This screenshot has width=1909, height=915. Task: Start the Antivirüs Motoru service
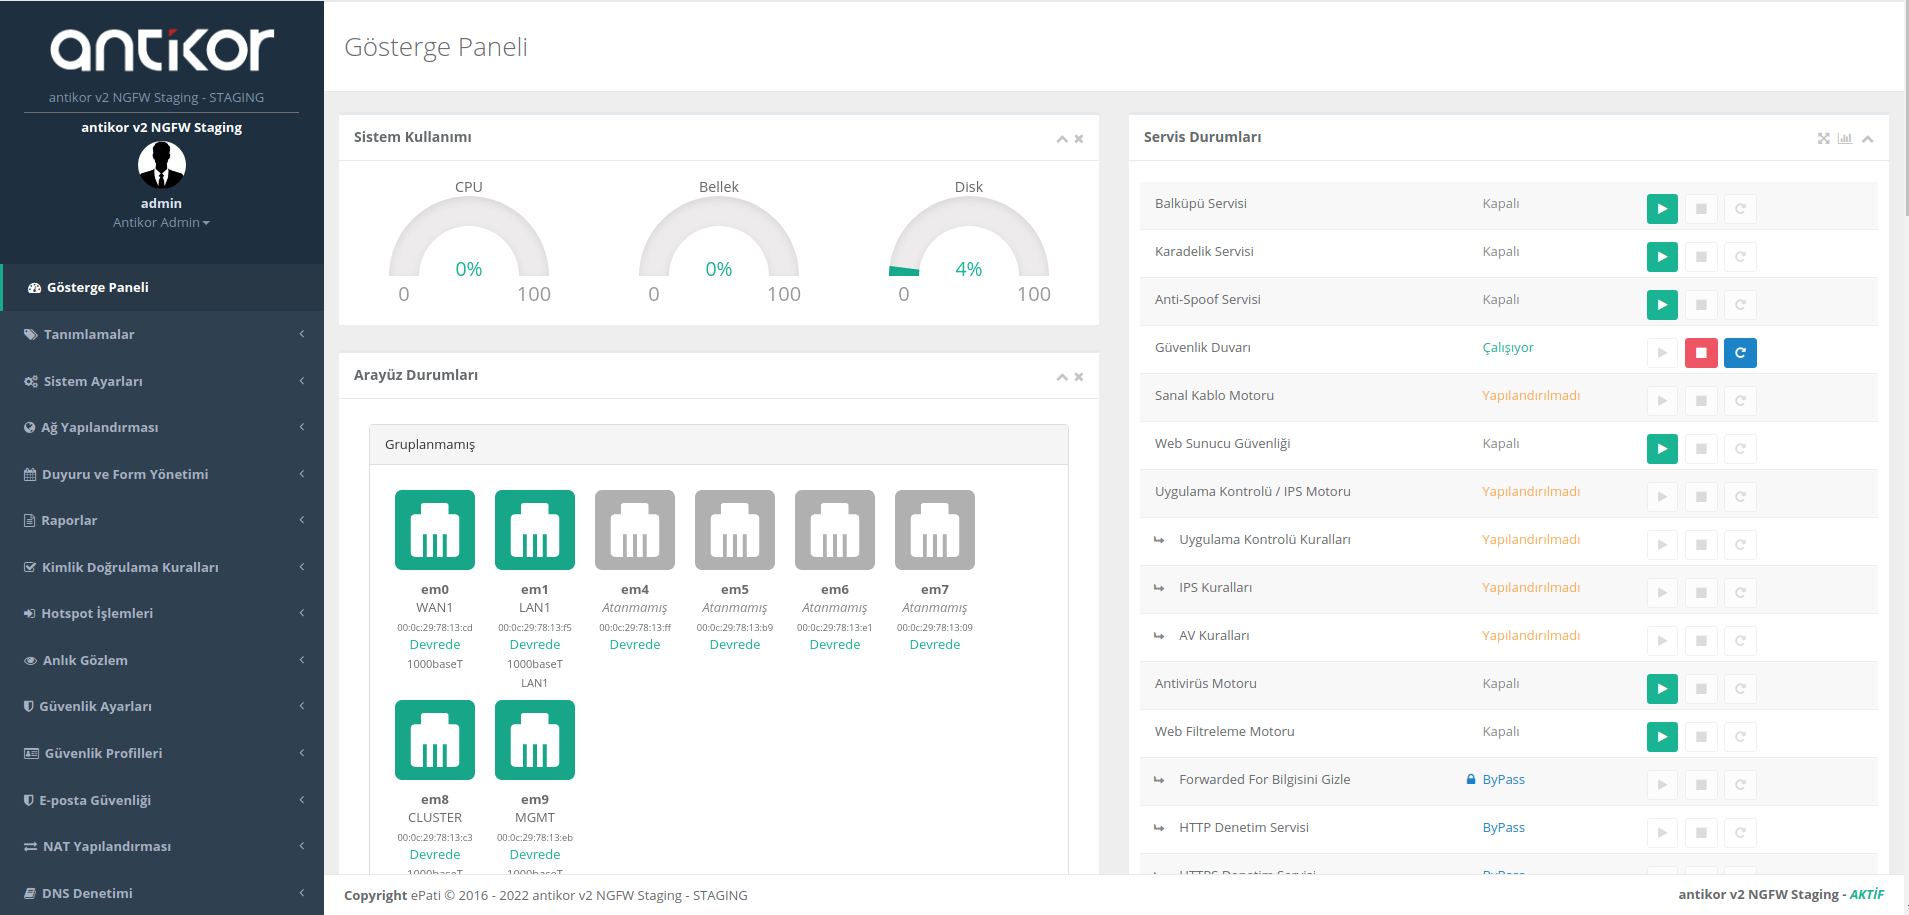point(1662,689)
